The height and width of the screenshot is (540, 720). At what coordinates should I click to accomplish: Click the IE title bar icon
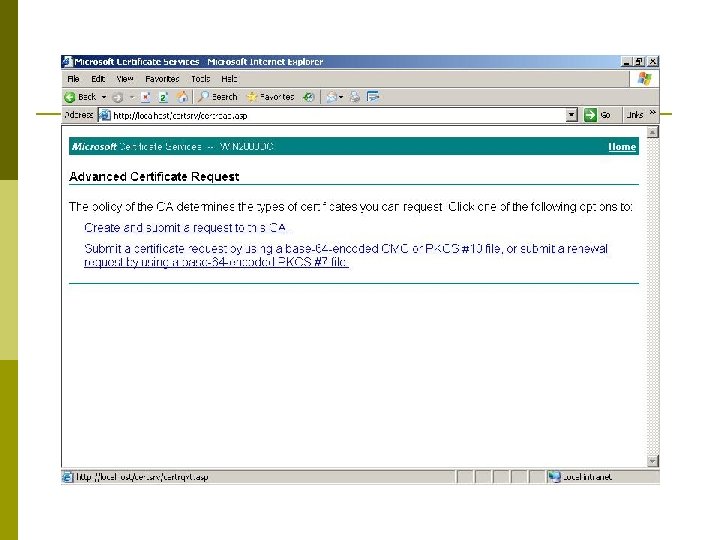click(68, 62)
